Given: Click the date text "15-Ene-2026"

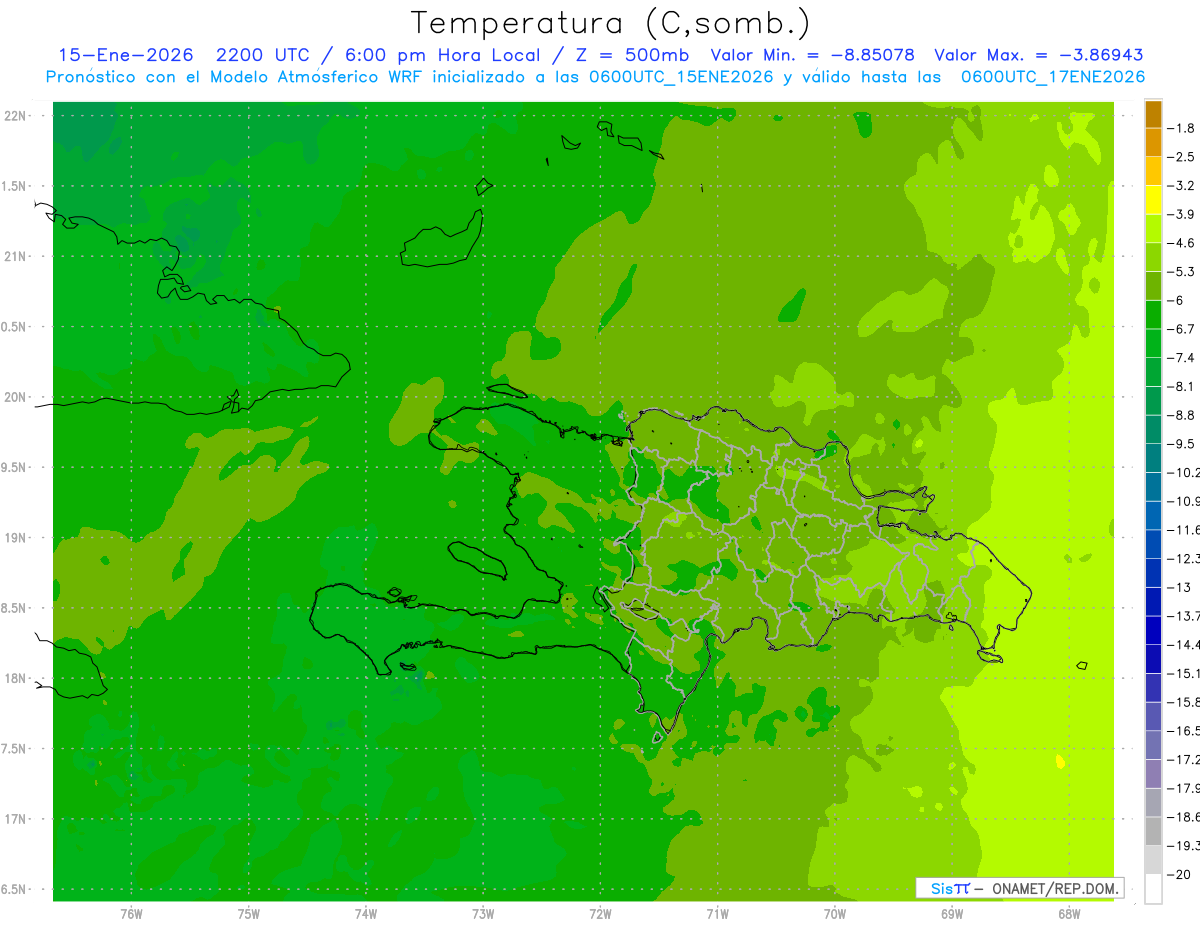Looking at the screenshot, I should click(x=125, y=55).
